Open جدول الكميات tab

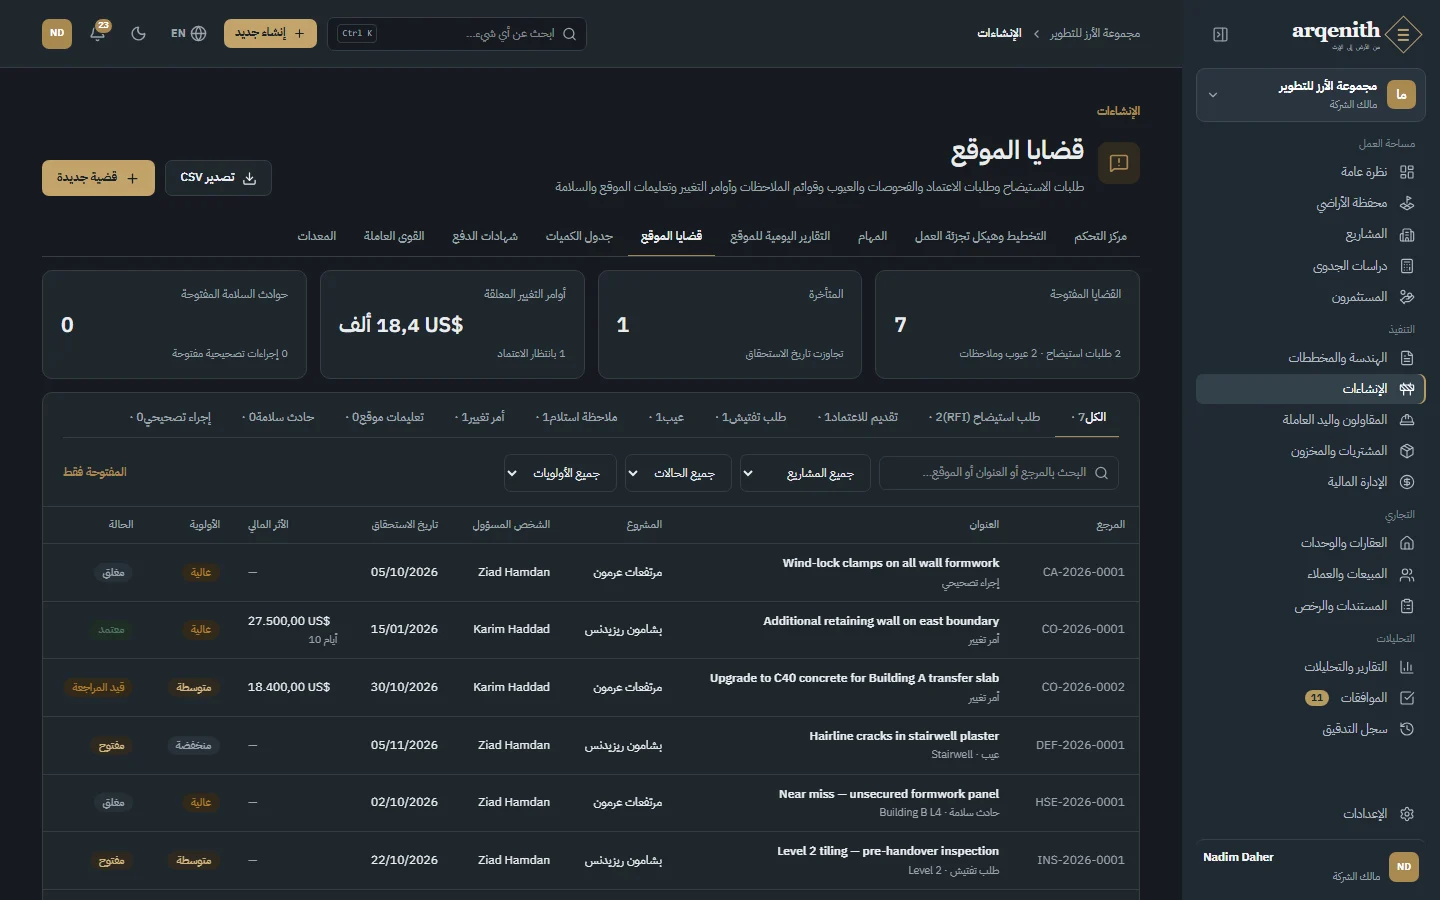tap(579, 236)
